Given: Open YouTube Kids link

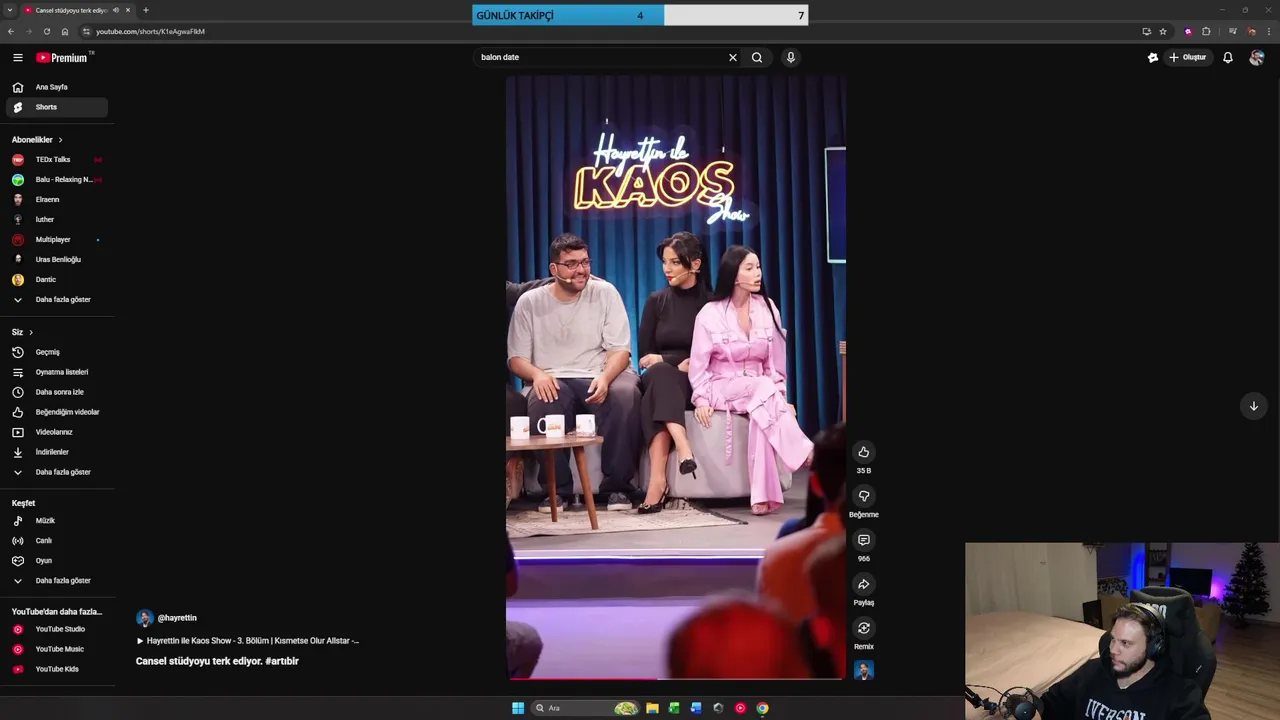Looking at the screenshot, I should [57, 669].
